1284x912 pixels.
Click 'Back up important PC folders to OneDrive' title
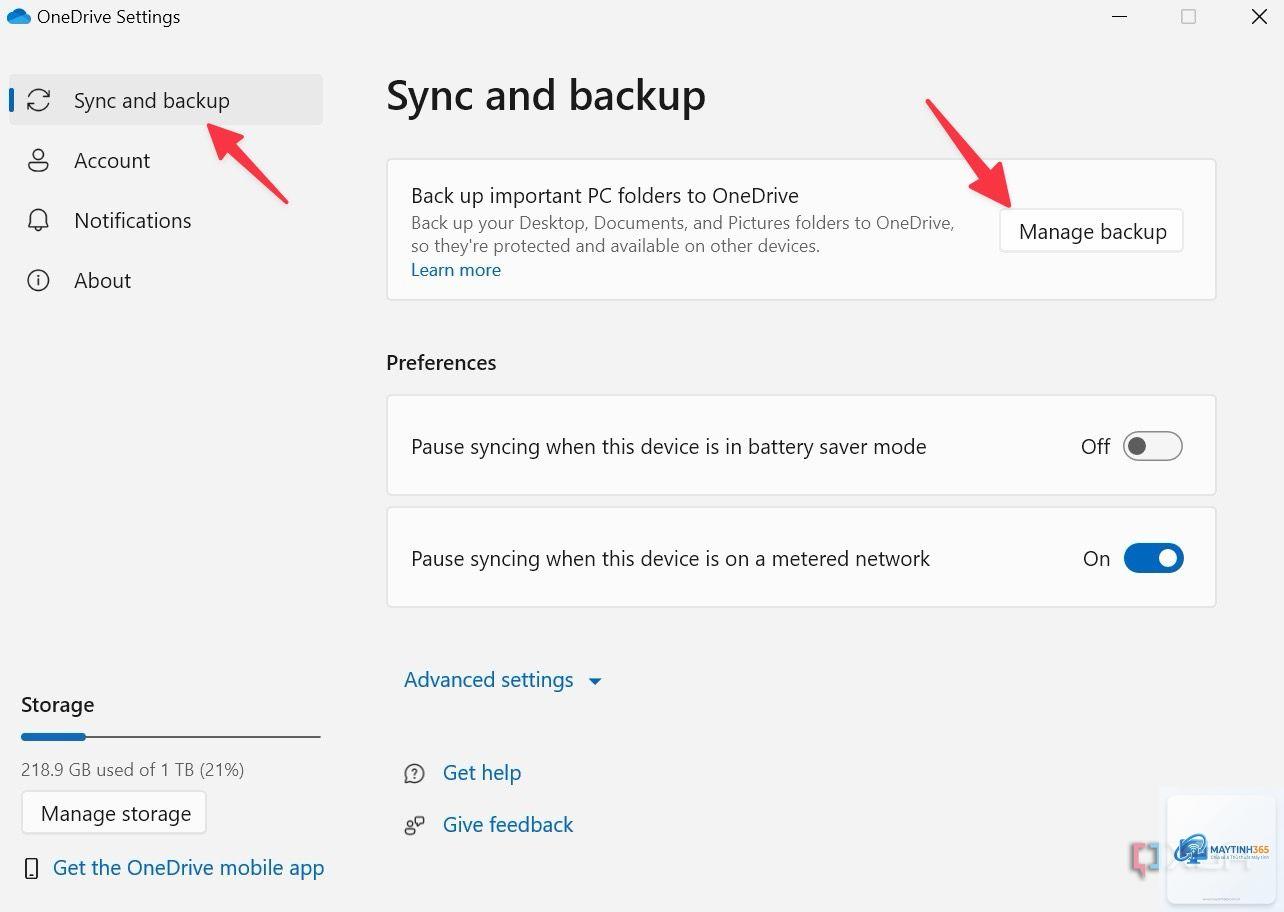[605, 196]
